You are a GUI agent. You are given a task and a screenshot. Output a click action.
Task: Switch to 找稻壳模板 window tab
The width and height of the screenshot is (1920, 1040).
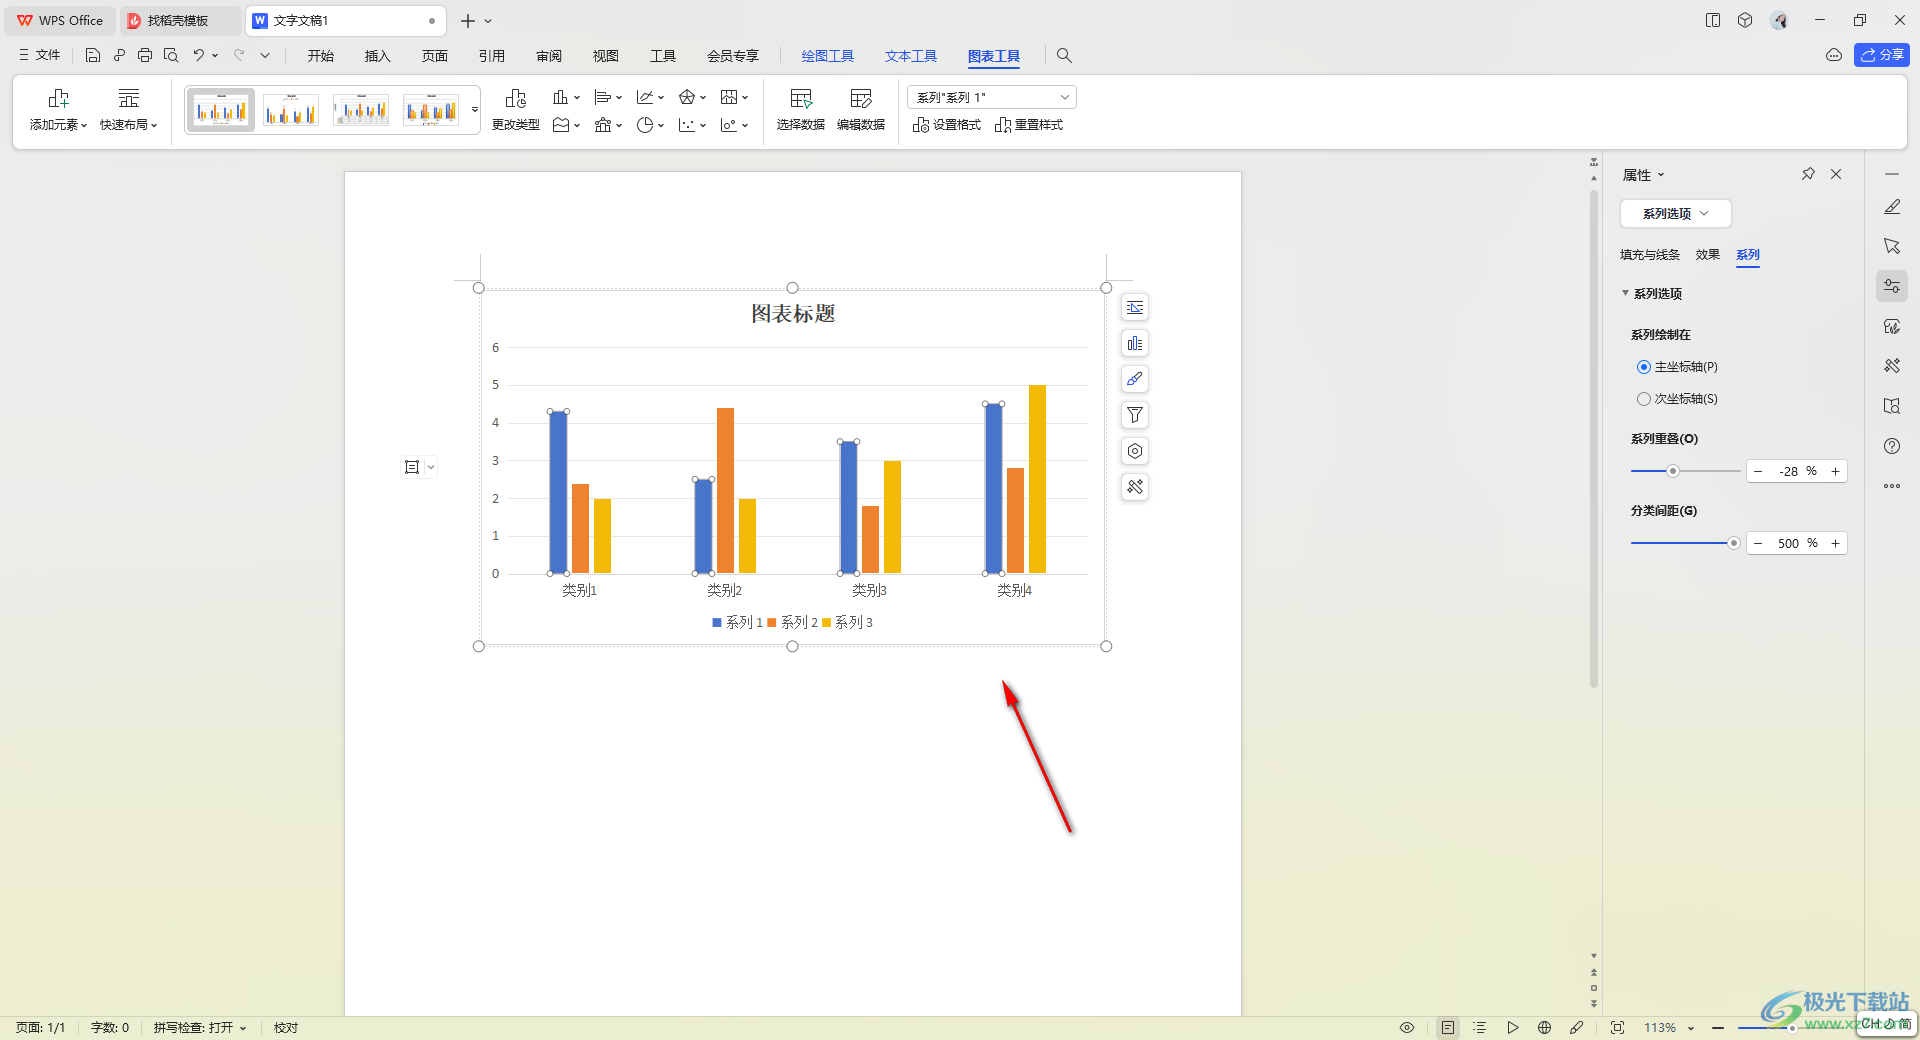click(180, 20)
